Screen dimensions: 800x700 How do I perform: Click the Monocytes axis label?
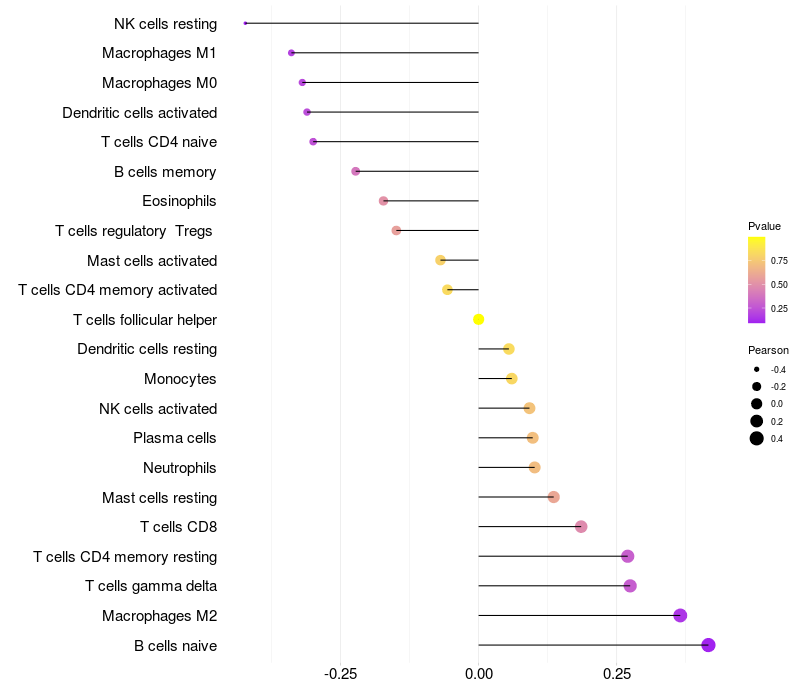tap(180, 379)
